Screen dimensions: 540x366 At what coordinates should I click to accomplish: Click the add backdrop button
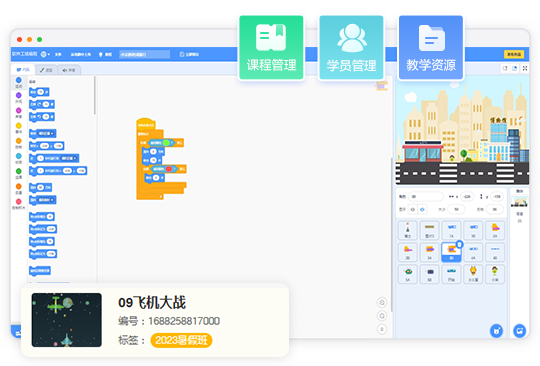click(519, 331)
